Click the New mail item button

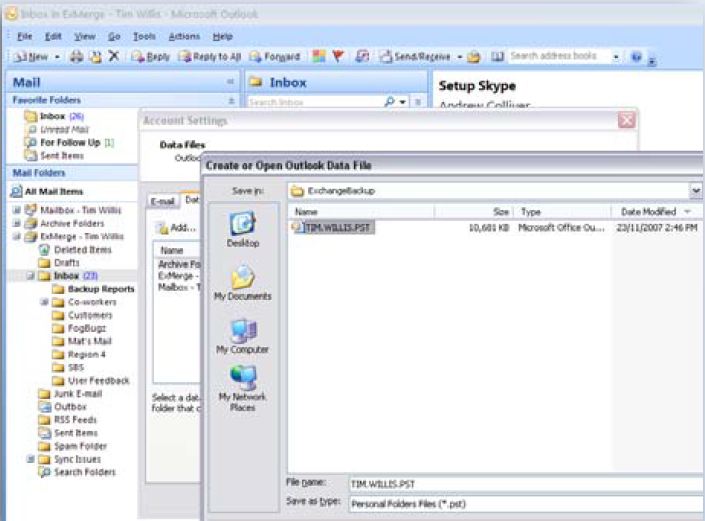coord(30,57)
